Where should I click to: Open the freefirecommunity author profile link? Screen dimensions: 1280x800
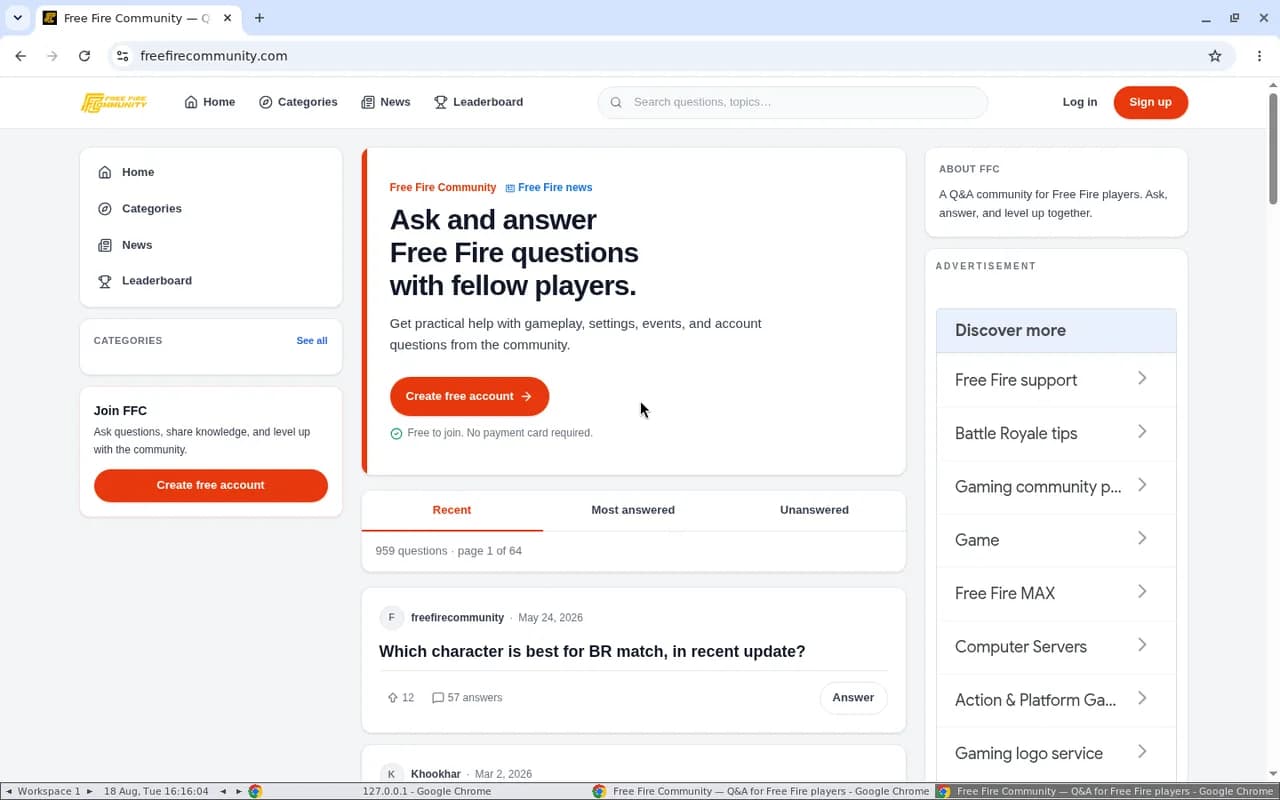[457, 618]
